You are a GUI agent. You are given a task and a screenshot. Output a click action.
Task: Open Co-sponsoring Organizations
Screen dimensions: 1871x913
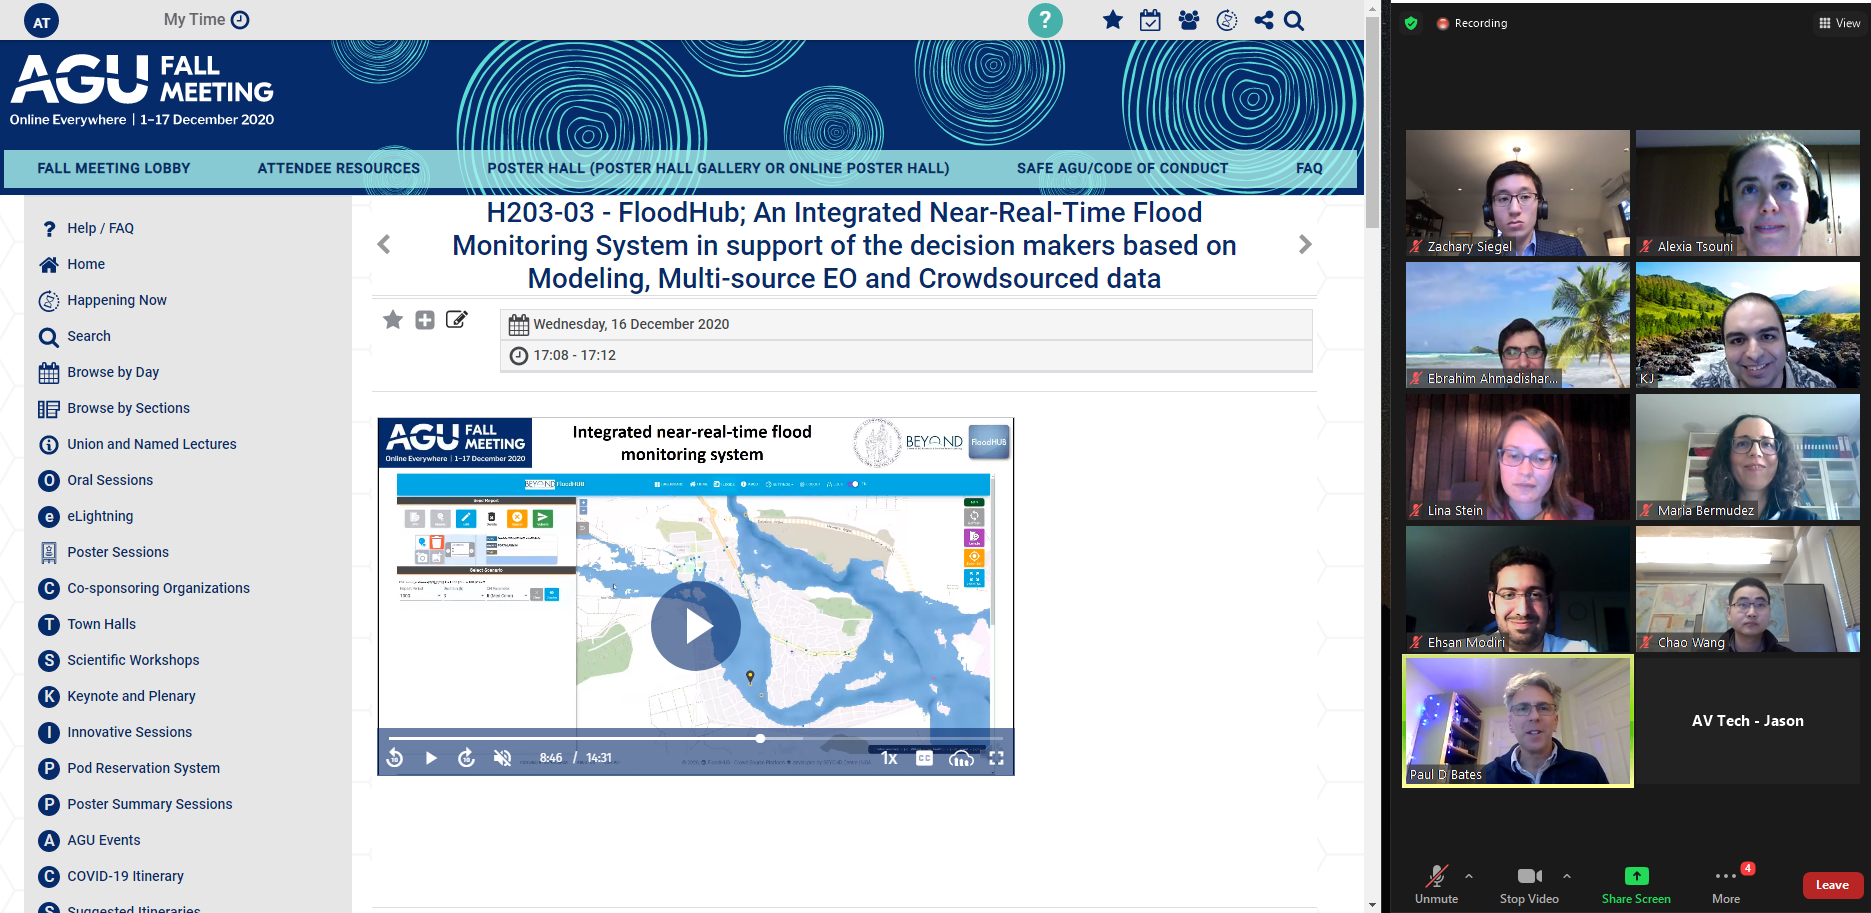[158, 588]
